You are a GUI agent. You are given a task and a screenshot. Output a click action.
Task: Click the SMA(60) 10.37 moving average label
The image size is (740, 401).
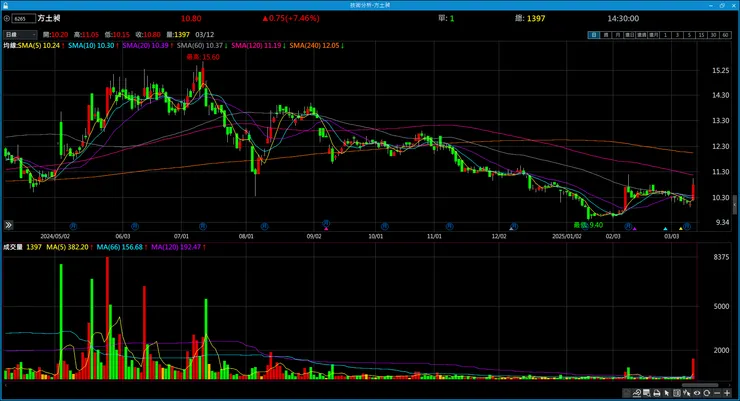pyautogui.click(x=200, y=46)
